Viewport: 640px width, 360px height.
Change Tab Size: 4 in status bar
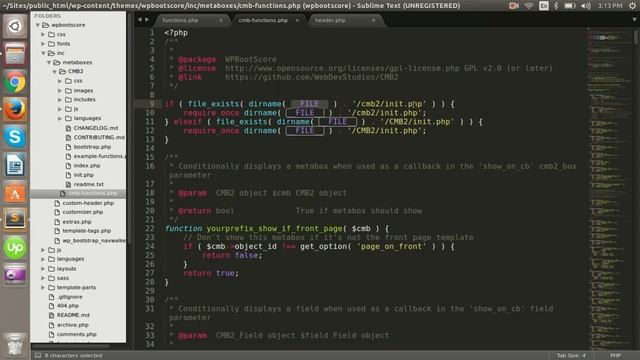point(571,356)
